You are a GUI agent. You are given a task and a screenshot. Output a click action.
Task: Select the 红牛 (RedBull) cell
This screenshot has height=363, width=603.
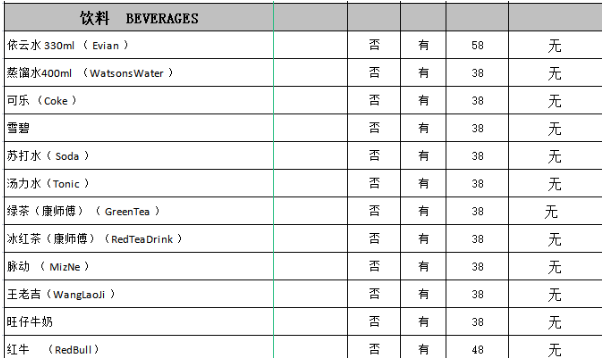pyautogui.click(x=139, y=347)
